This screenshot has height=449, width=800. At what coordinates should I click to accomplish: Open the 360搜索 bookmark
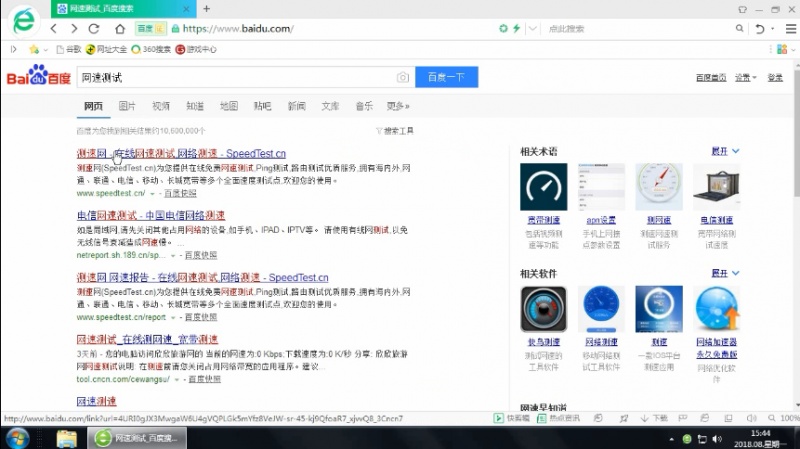pyautogui.click(x=151, y=49)
